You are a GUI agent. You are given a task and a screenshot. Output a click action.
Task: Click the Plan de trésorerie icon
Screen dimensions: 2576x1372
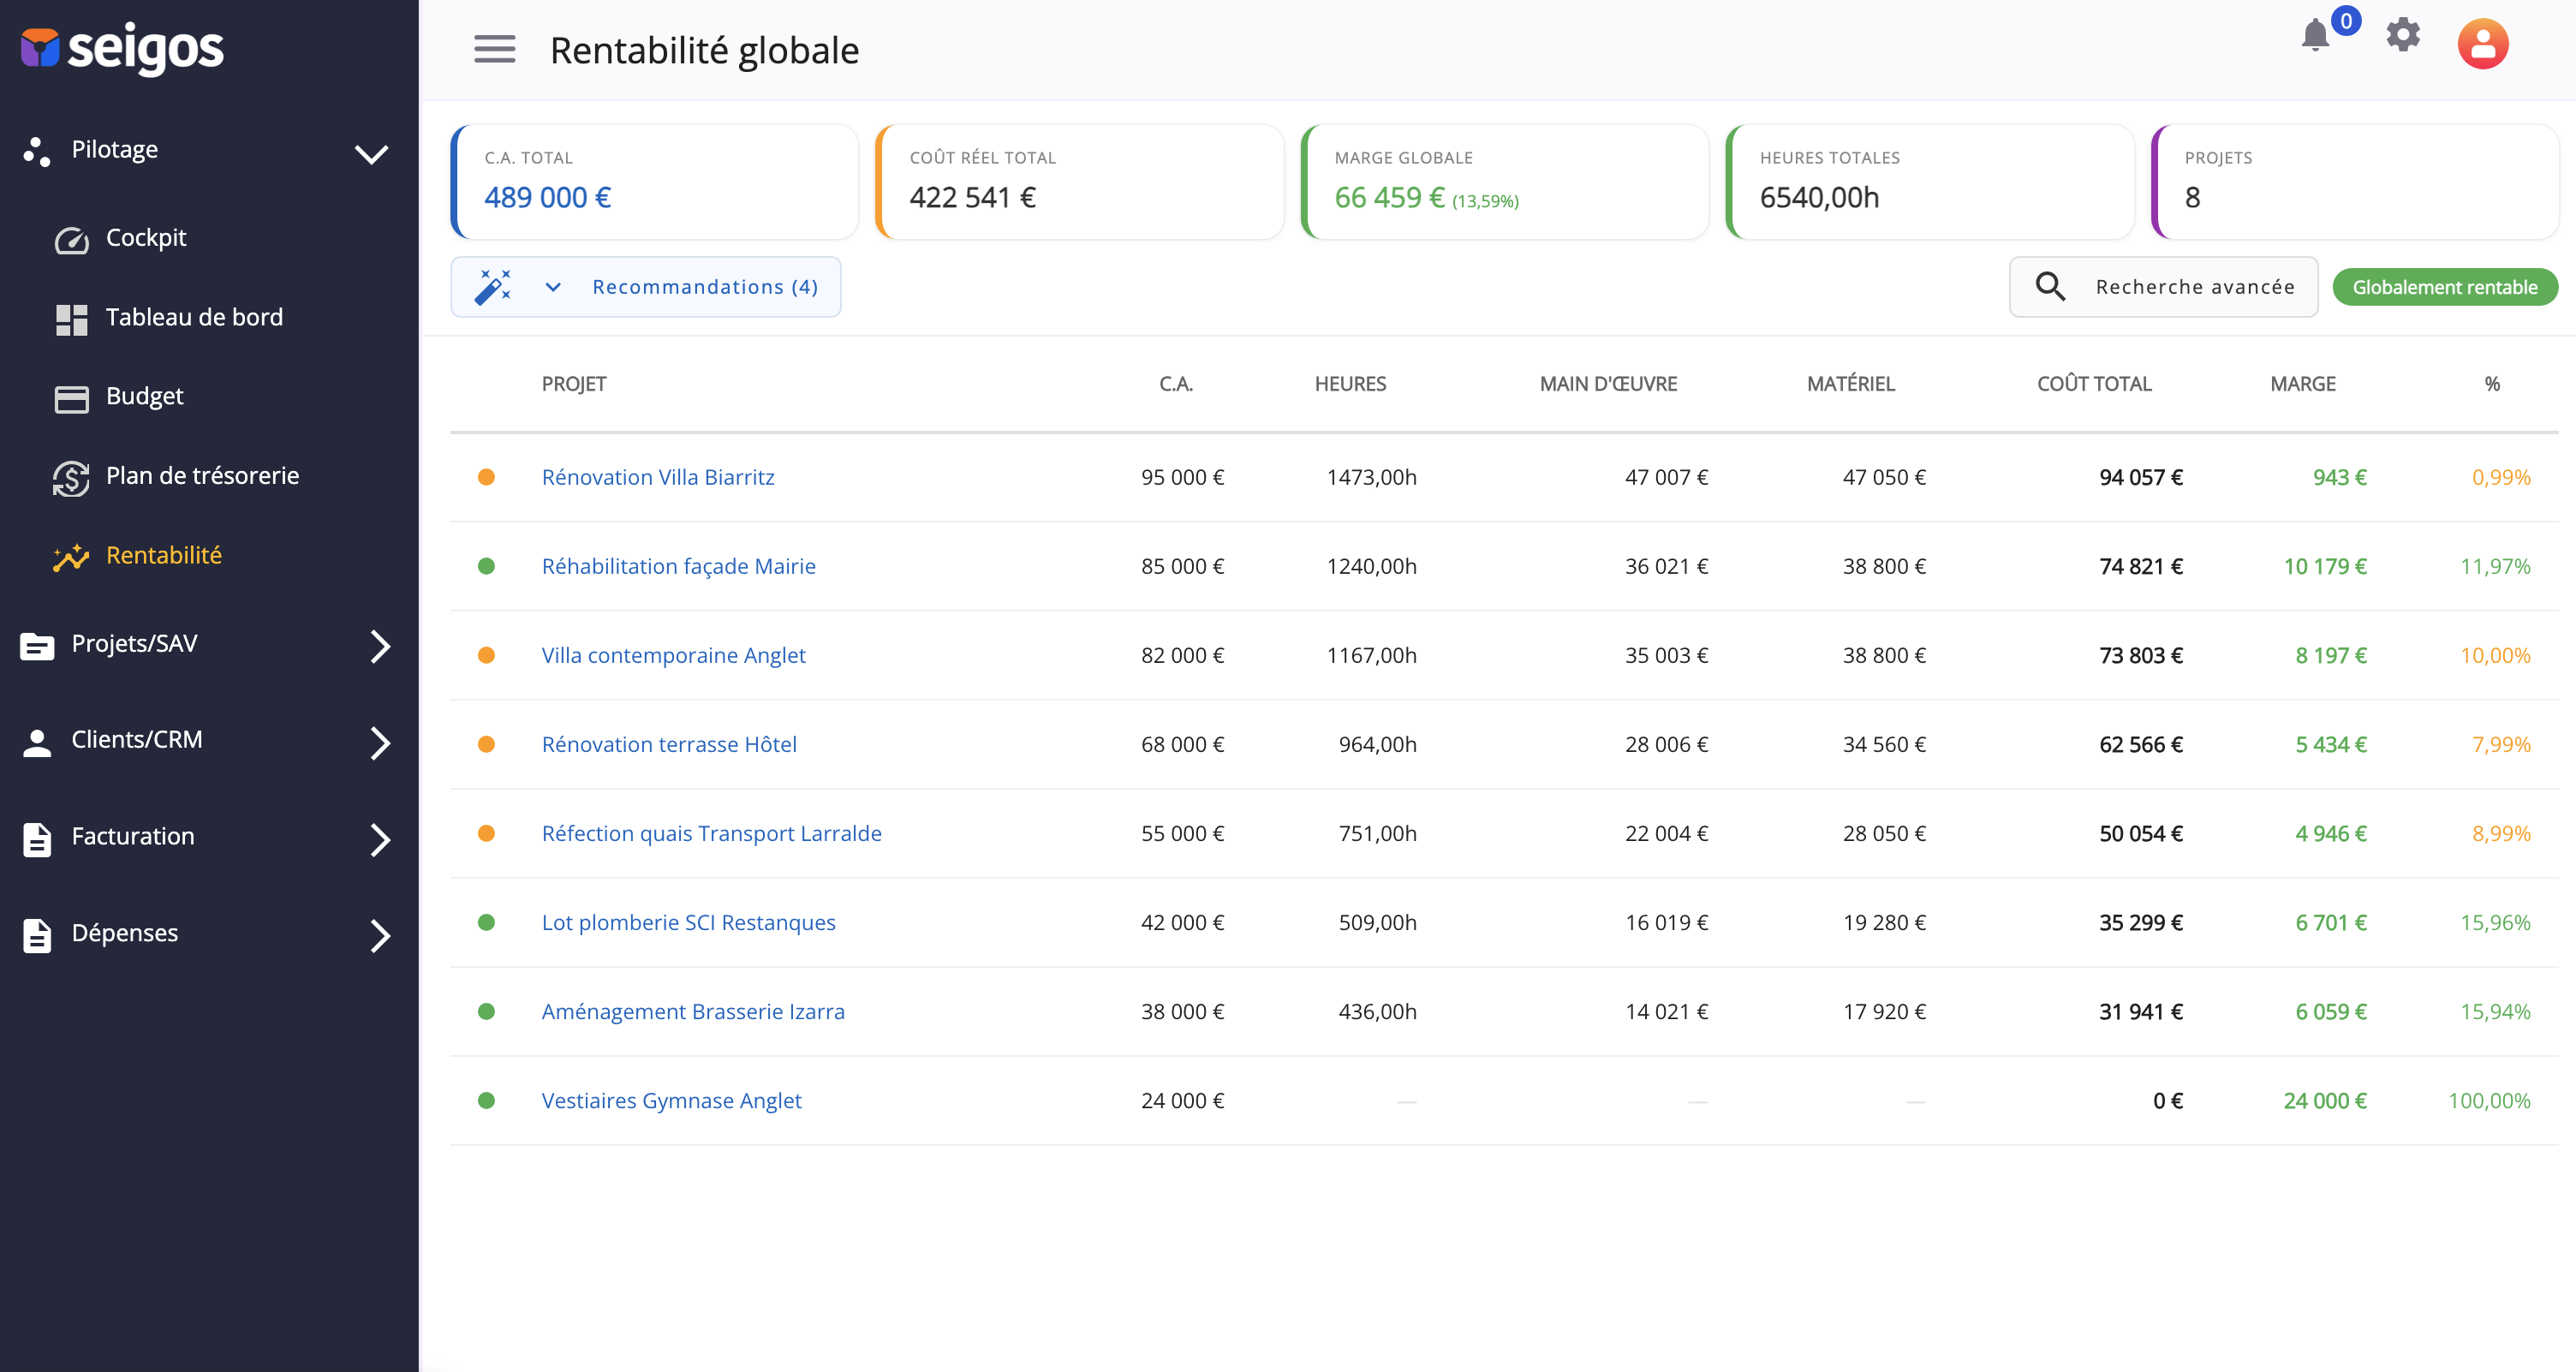coord(71,478)
